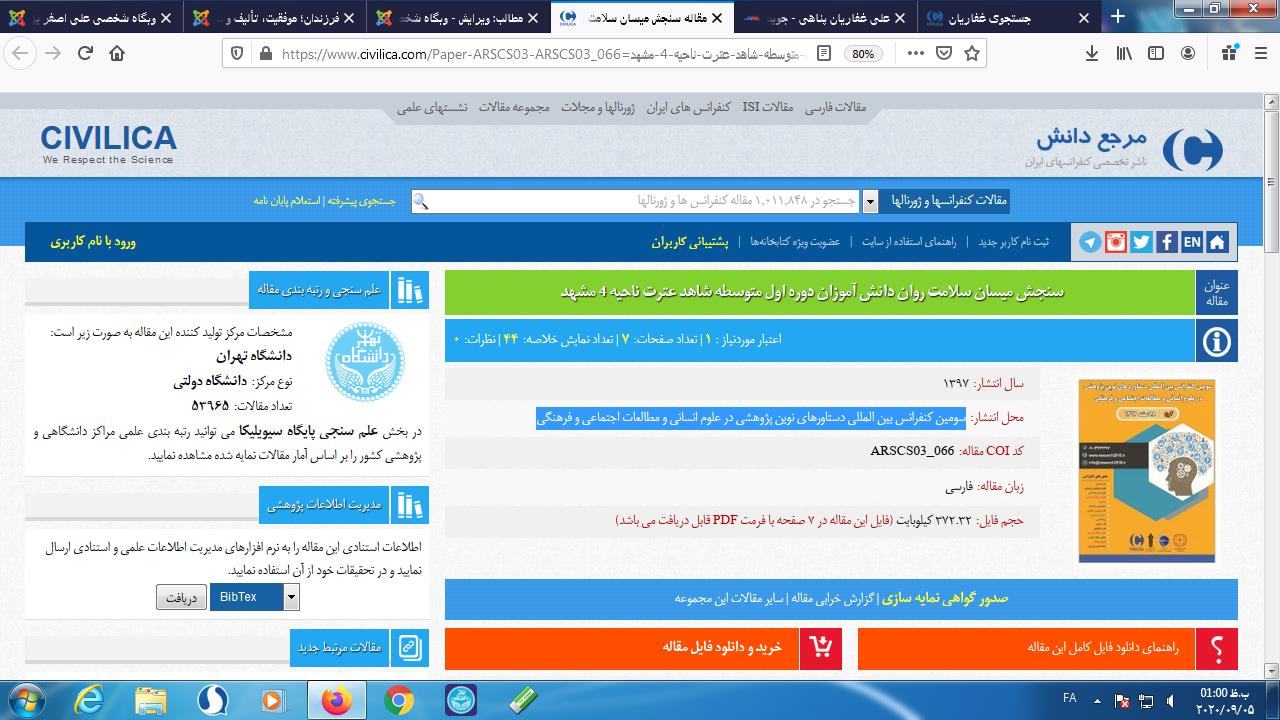1280x720 pixels.
Task: Click the Telegram icon in site toolbar
Action: pyautogui.click(x=1089, y=242)
